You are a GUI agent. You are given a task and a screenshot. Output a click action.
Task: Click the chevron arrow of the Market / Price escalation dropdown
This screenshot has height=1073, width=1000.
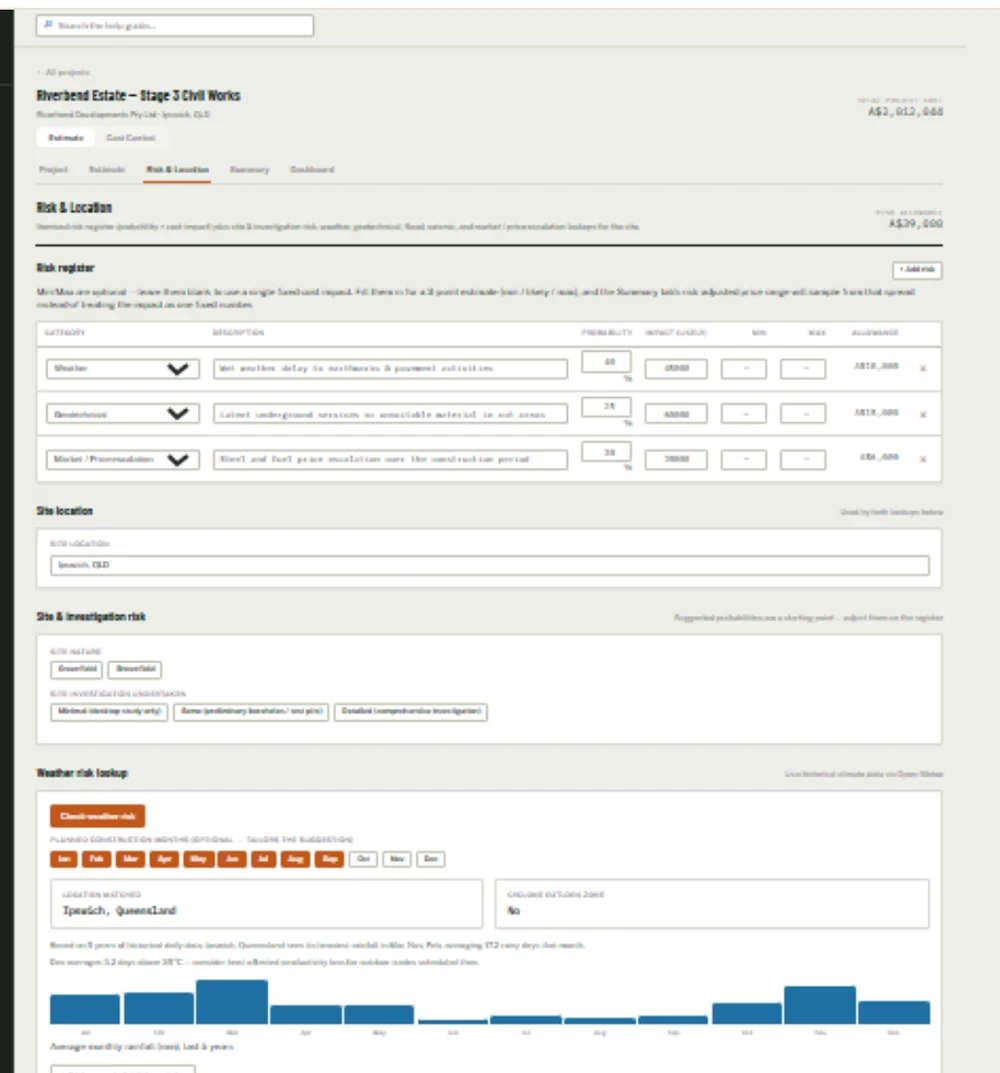click(x=178, y=460)
